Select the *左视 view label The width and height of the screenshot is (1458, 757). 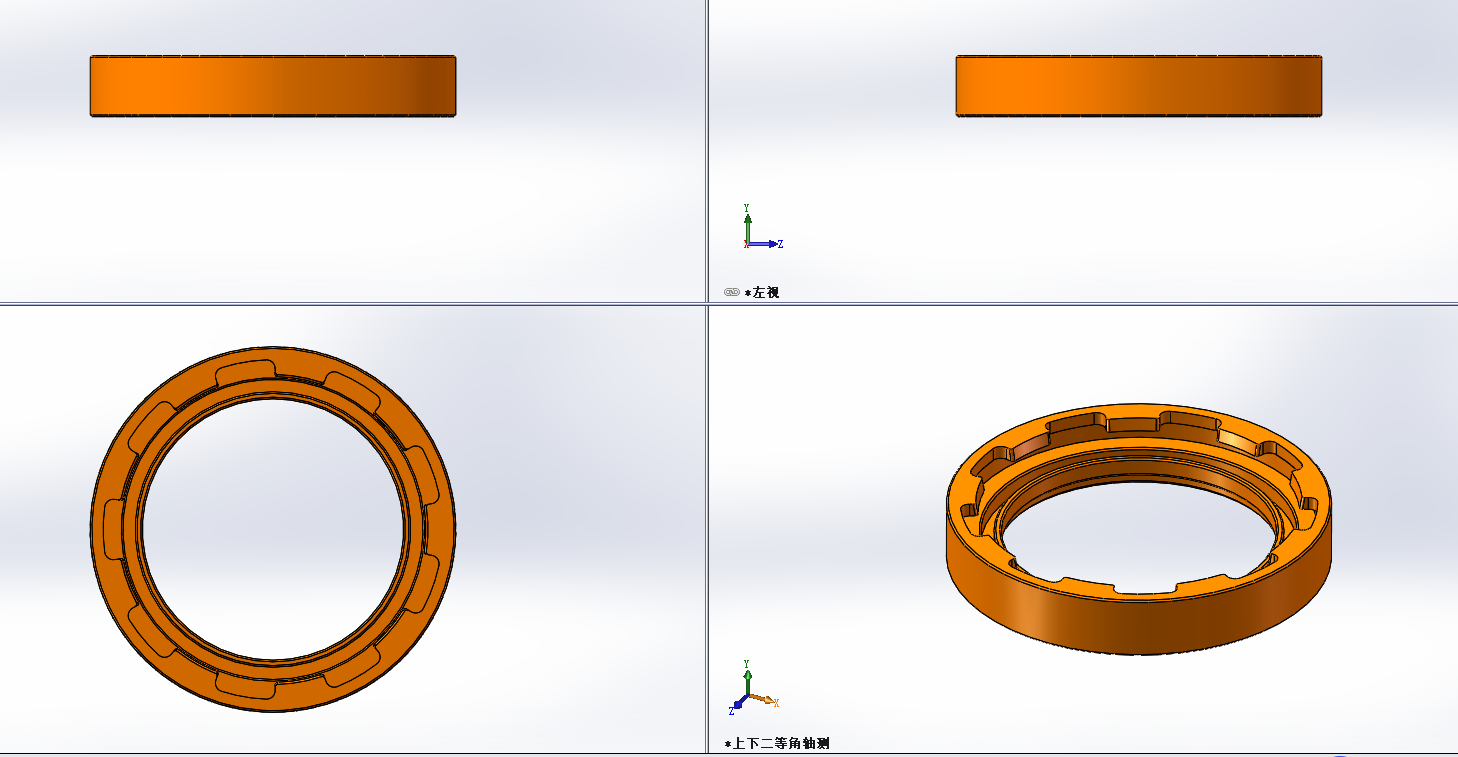click(x=762, y=292)
